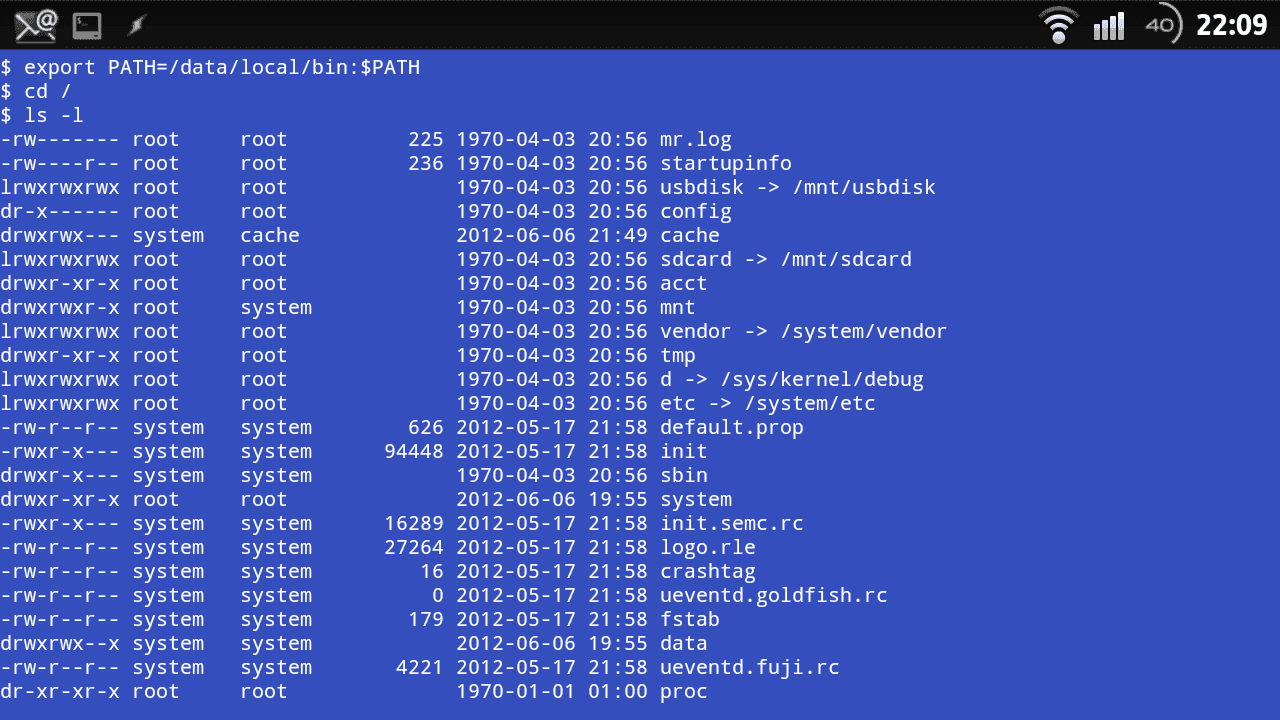Tap the mail notification icon

click(37, 24)
